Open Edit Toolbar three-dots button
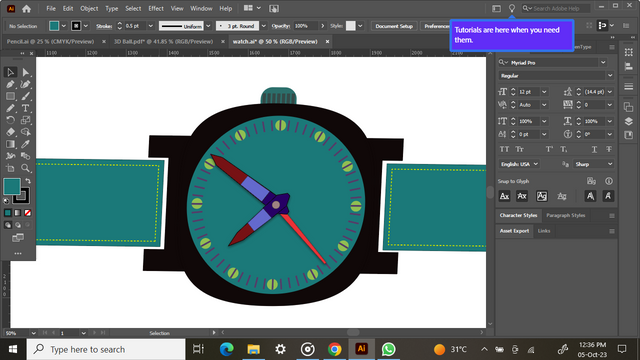 tap(18, 253)
